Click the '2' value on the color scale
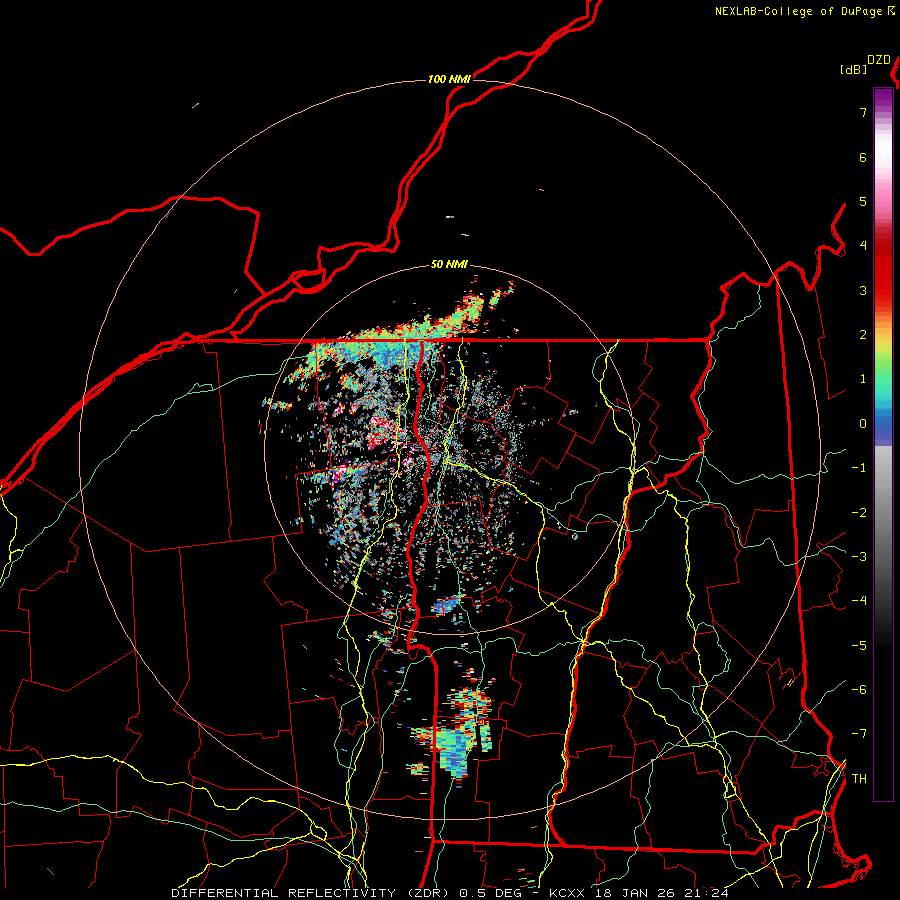 click(863, 335)
